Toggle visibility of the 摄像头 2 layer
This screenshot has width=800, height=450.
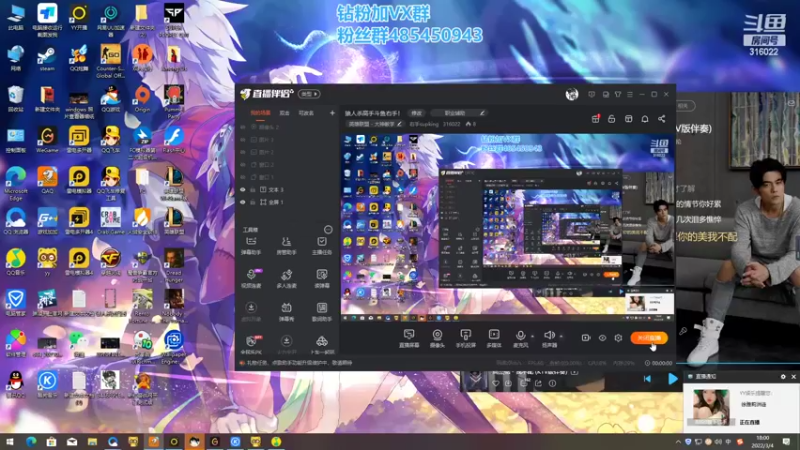tap(243, 127)
